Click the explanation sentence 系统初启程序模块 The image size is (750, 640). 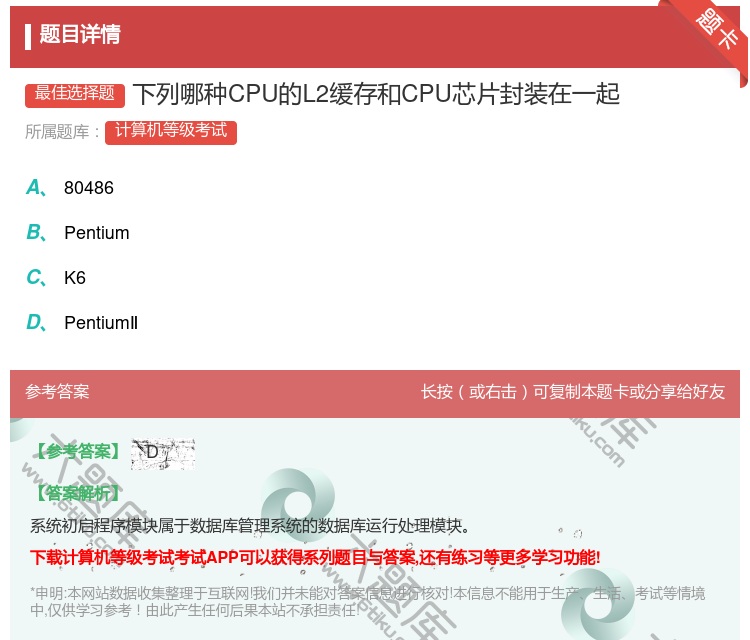[250, 526]
